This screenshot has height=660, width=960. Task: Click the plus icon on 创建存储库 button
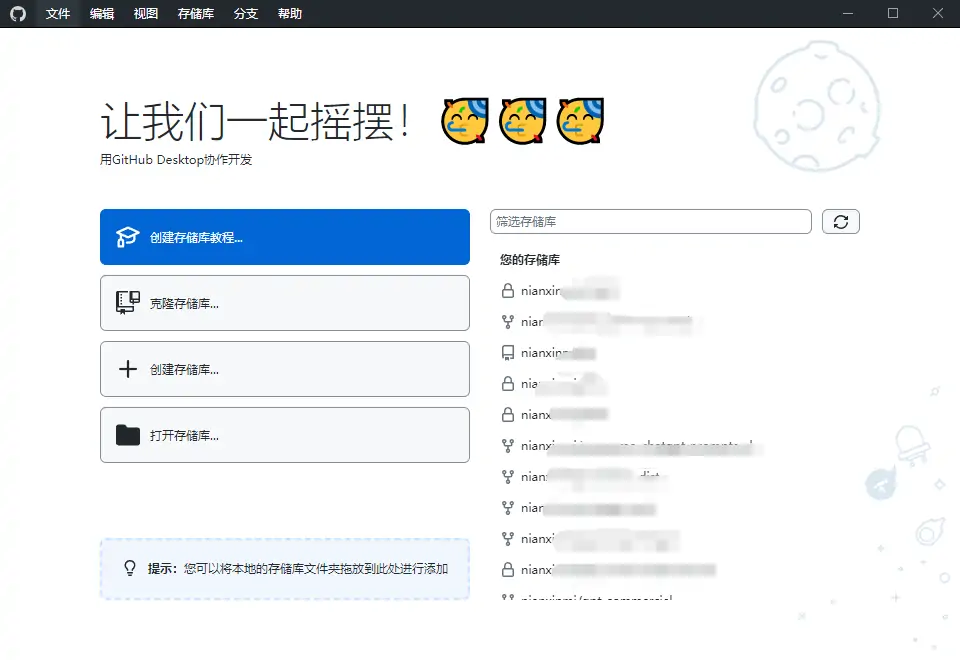pyautogui.click(x=126, y=368)
